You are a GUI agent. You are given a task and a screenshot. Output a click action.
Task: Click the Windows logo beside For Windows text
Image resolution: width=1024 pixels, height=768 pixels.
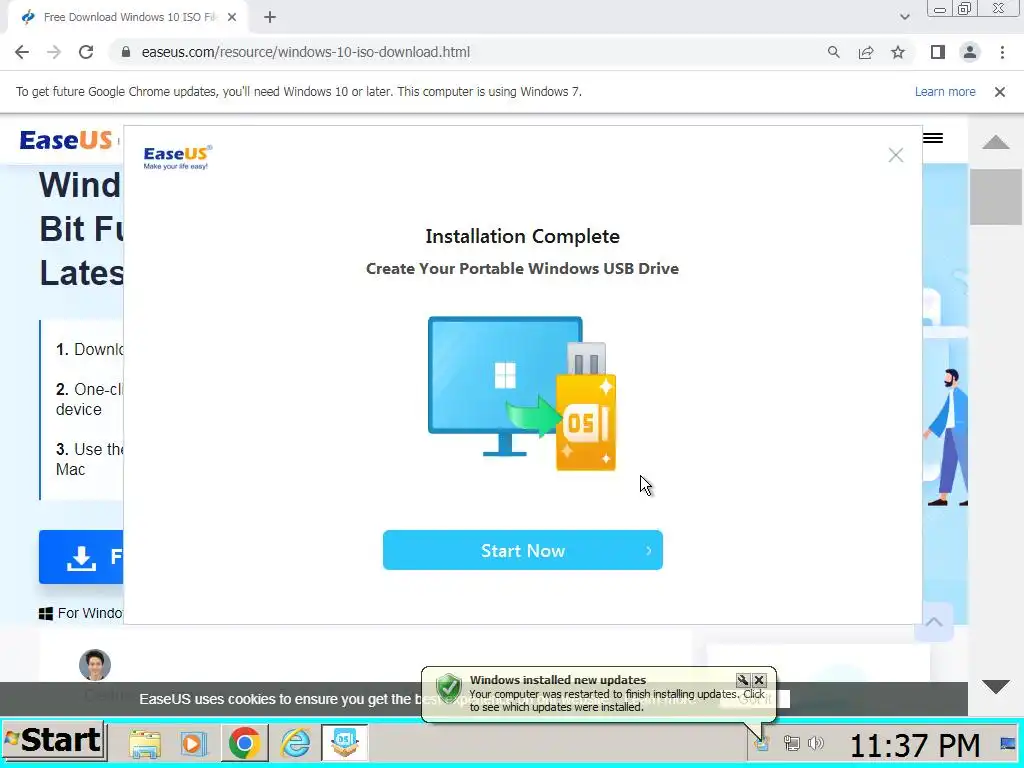[46, 613]
